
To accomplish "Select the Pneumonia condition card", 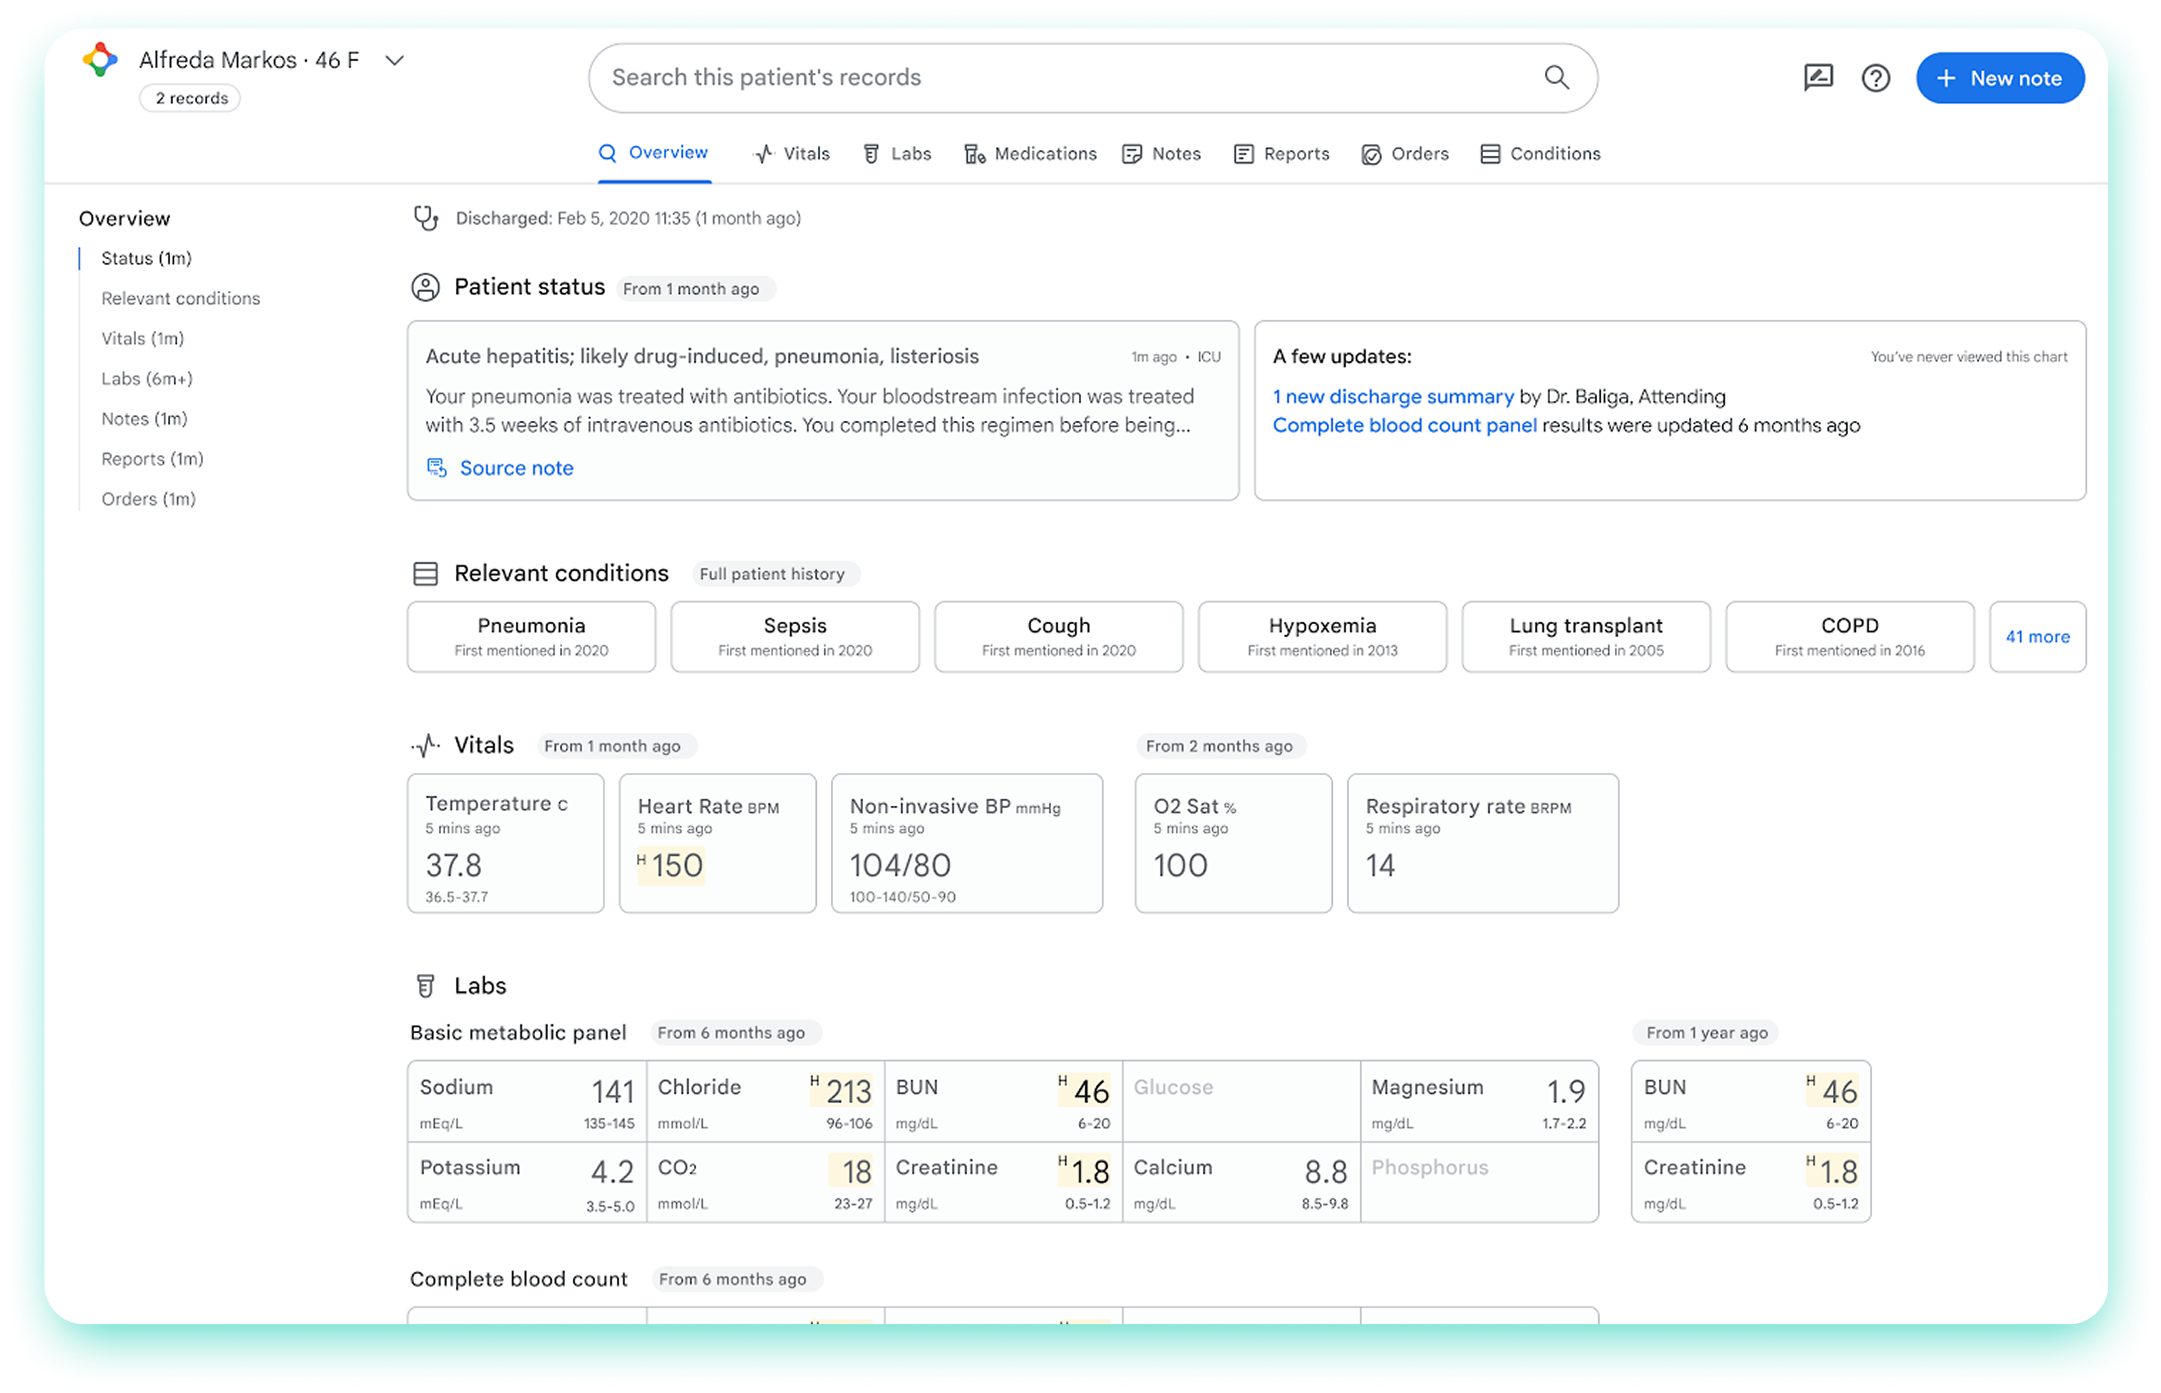I will [x=531, y=637].
